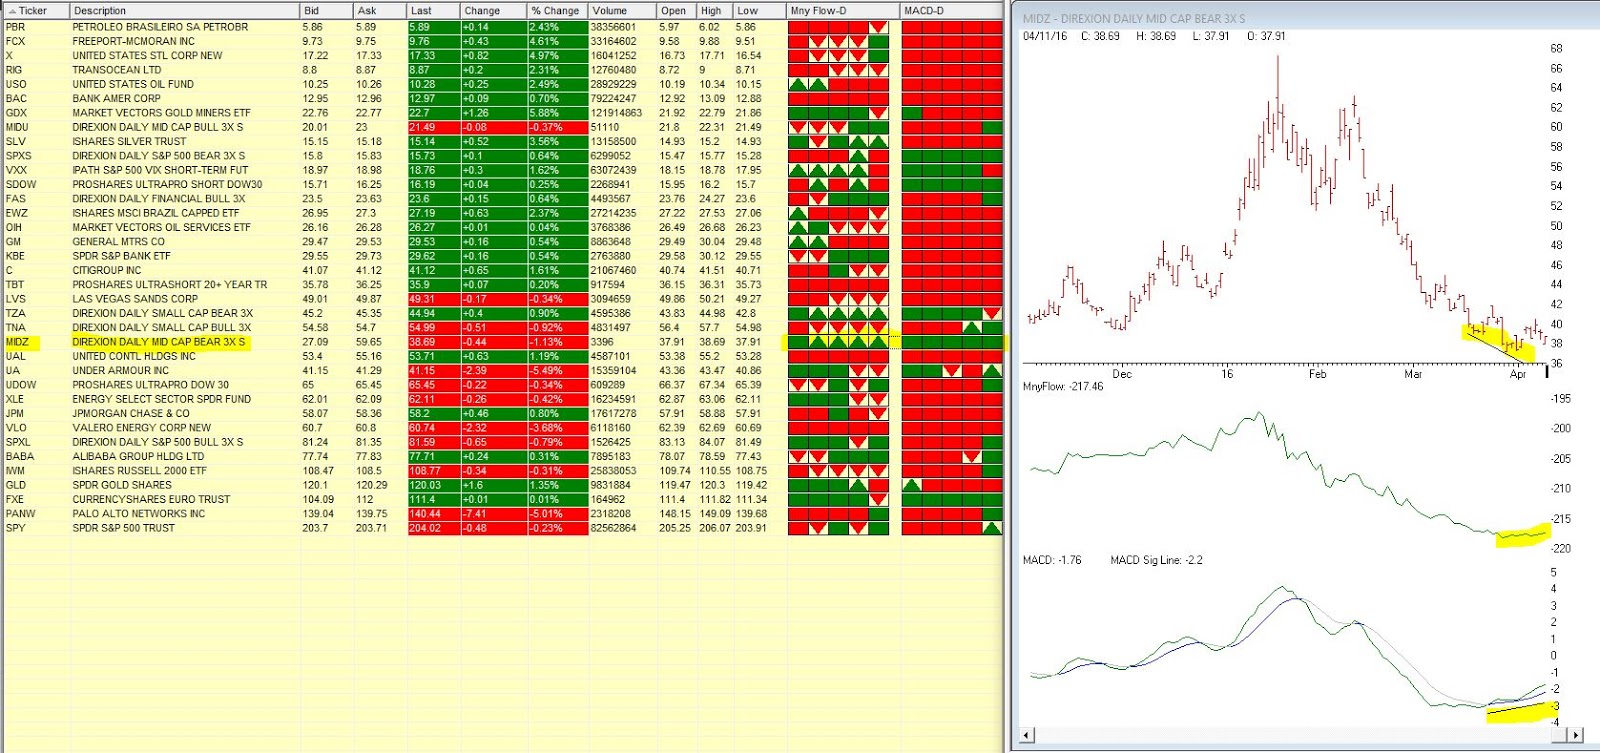The image size is (1600, 753).
Task: Select the SDOW ticker
Action: click(20, 185)
